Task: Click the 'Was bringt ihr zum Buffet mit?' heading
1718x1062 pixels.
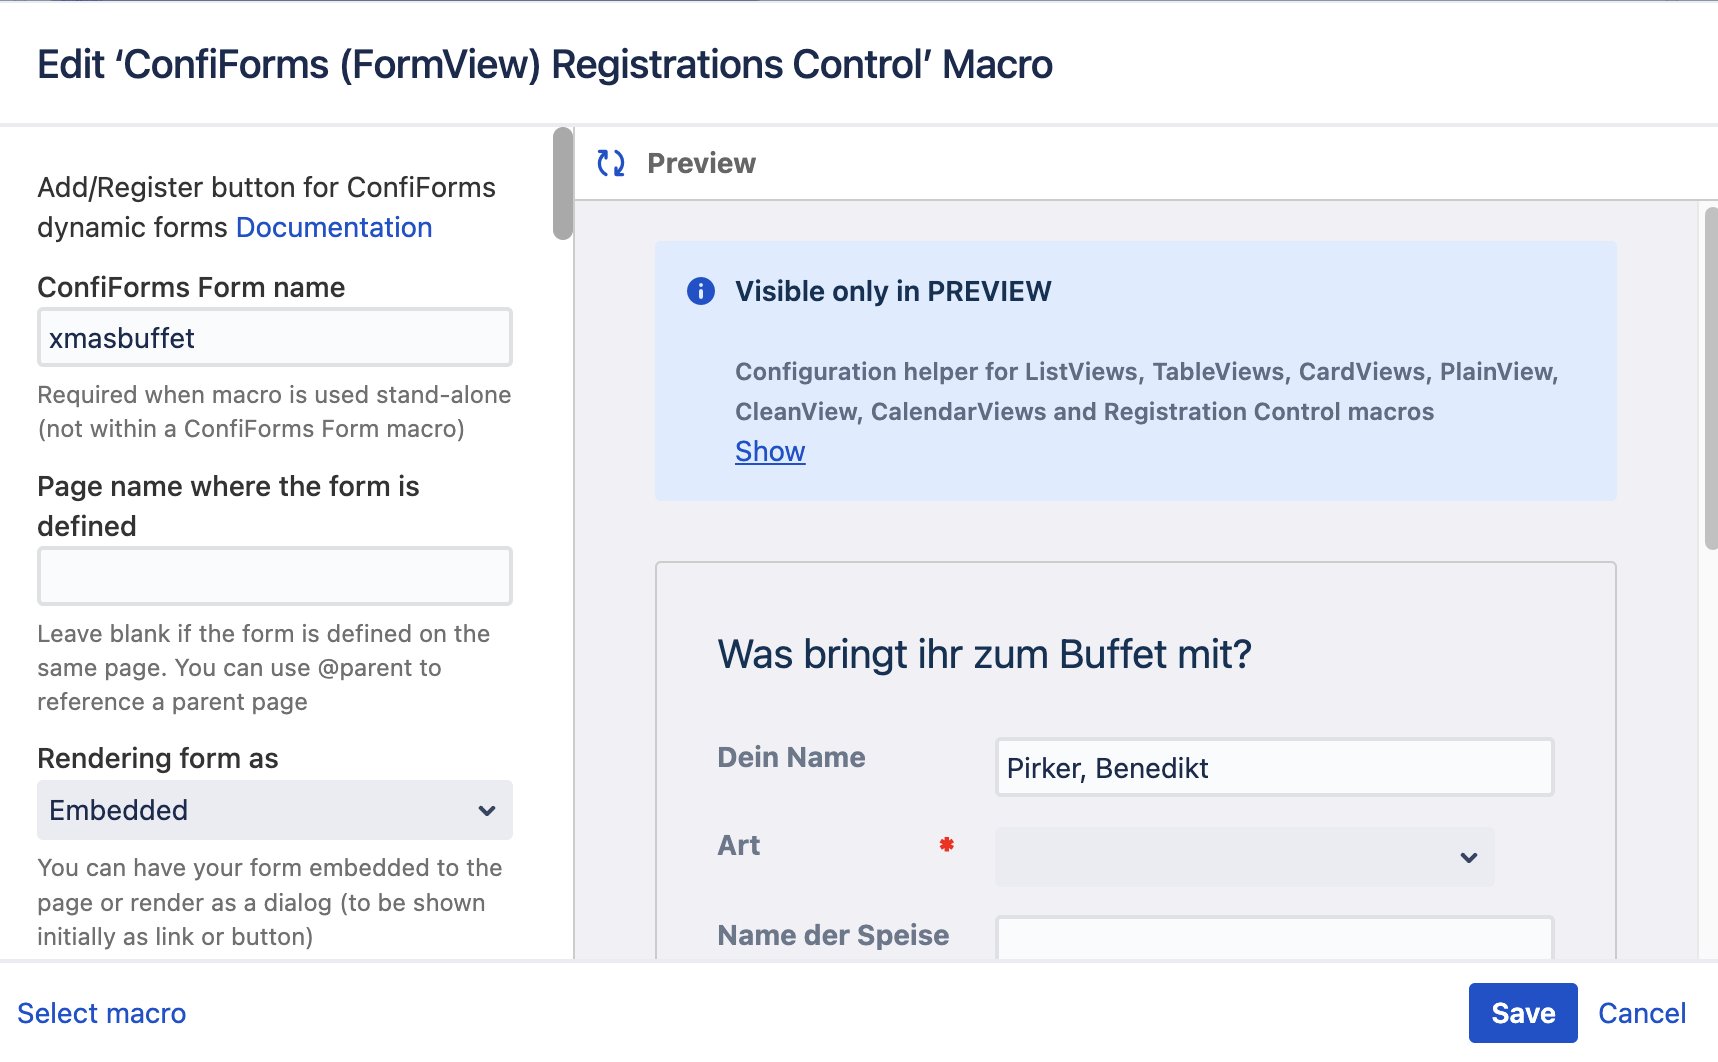Action: click(x=984, y=655)
